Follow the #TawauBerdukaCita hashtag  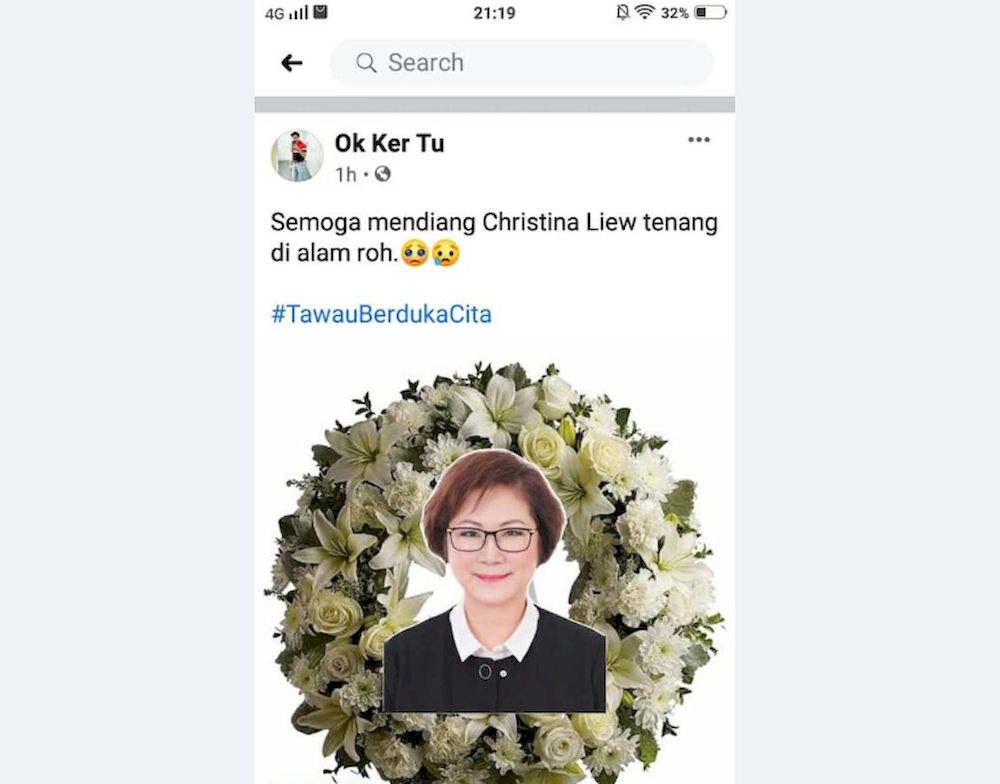381,314
